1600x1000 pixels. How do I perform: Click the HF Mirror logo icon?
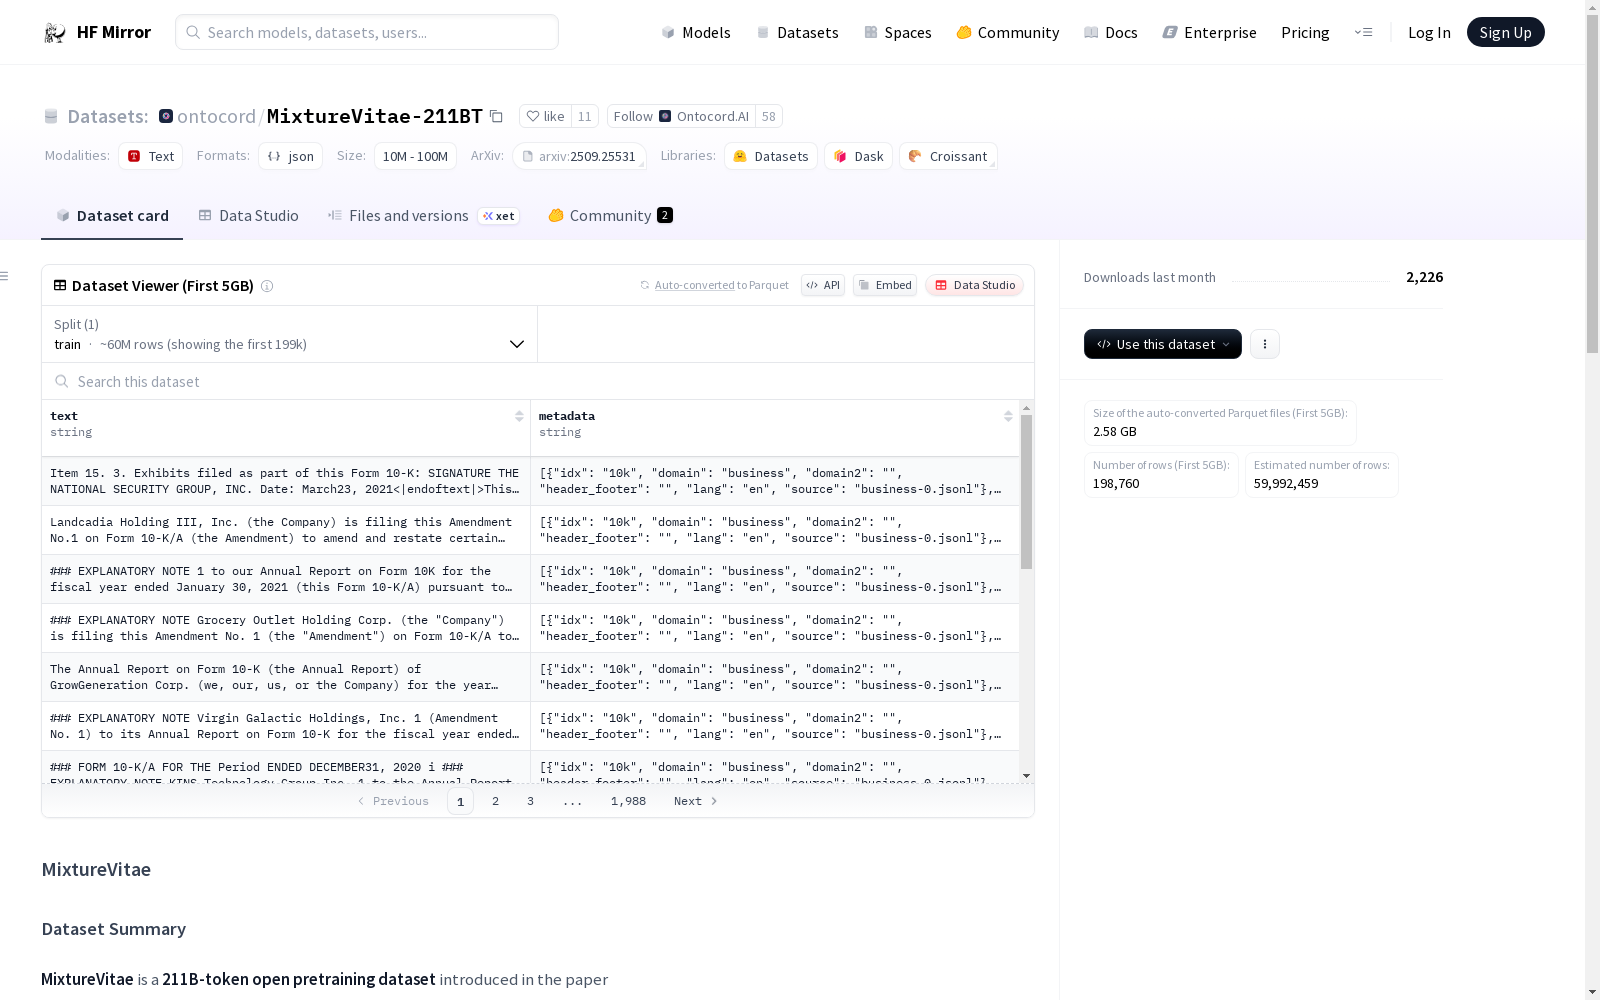[x=55, y=33]
